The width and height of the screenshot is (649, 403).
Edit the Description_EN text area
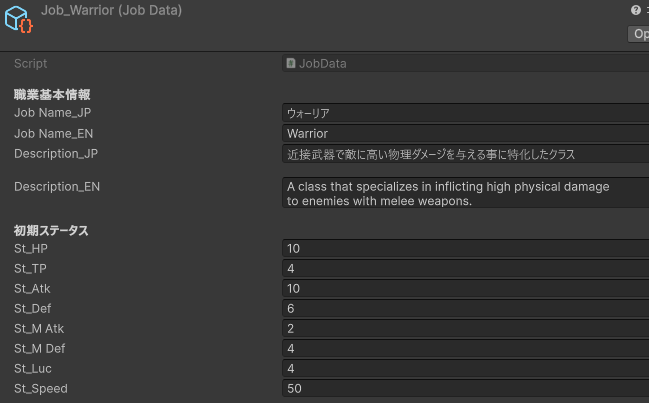pos(465,193)
